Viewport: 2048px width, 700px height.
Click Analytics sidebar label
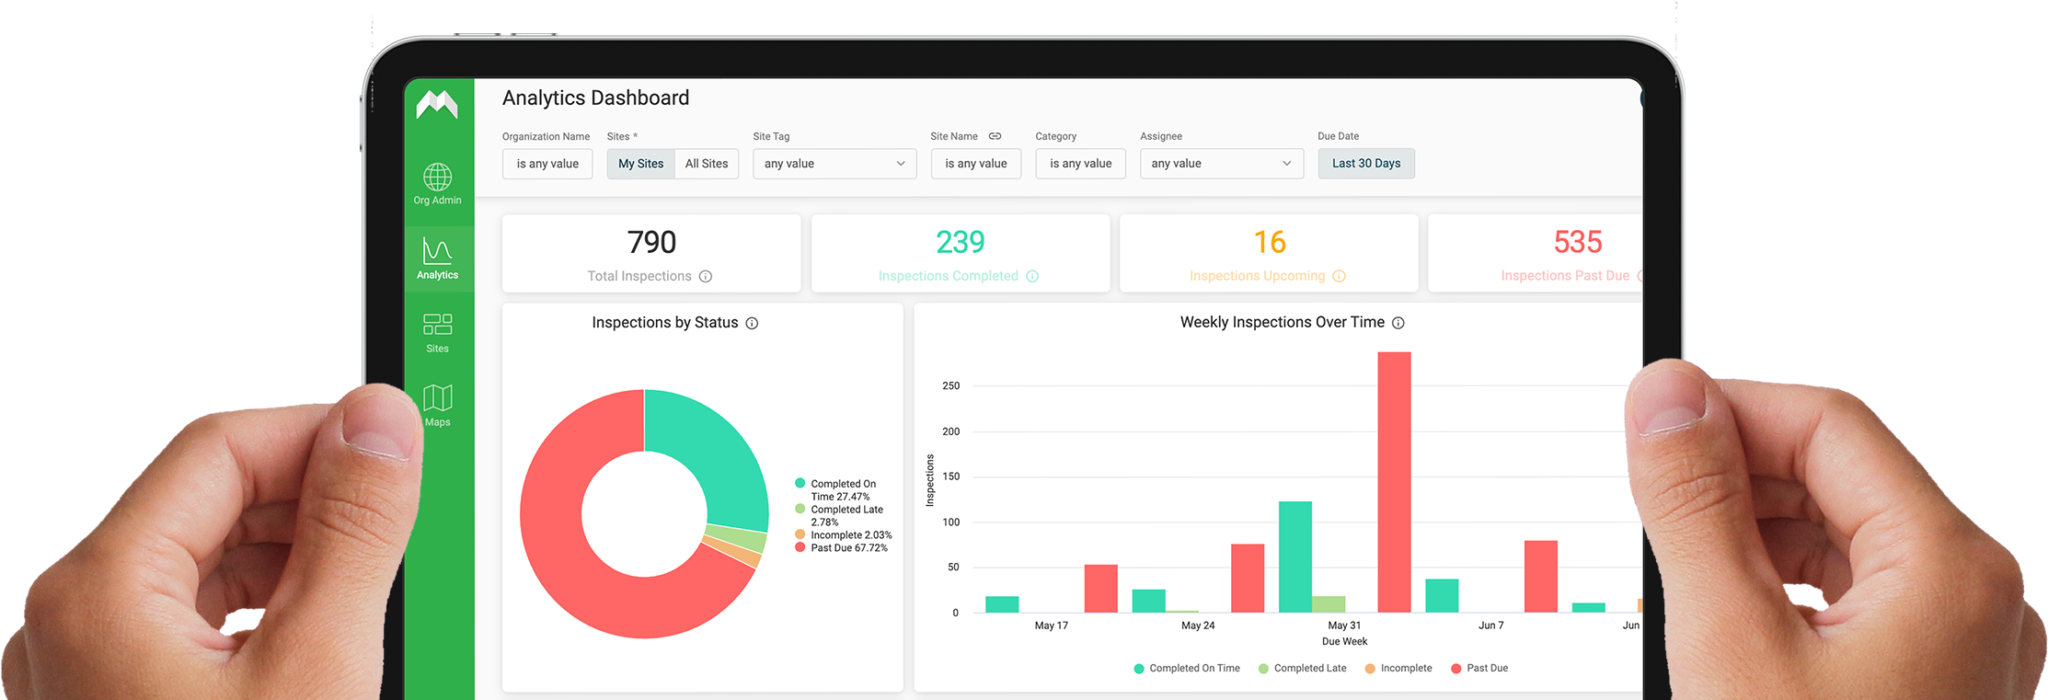point(437,275)
